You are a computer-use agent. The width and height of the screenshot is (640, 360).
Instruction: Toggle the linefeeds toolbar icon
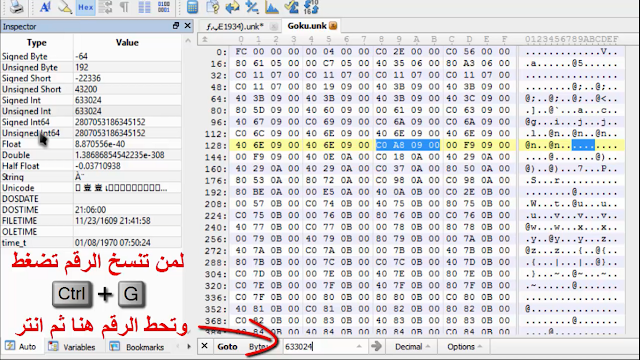(106, 7)
